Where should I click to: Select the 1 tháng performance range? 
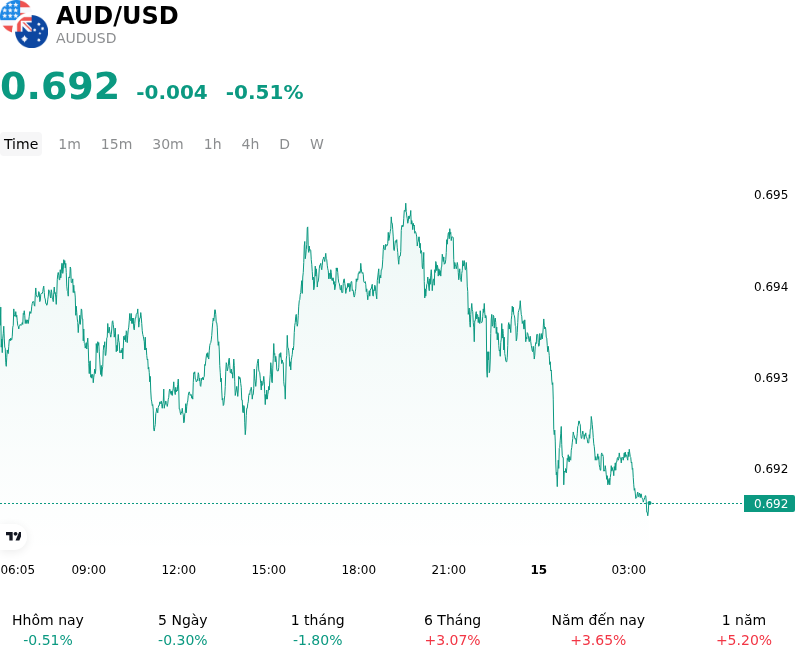point(317,630)
